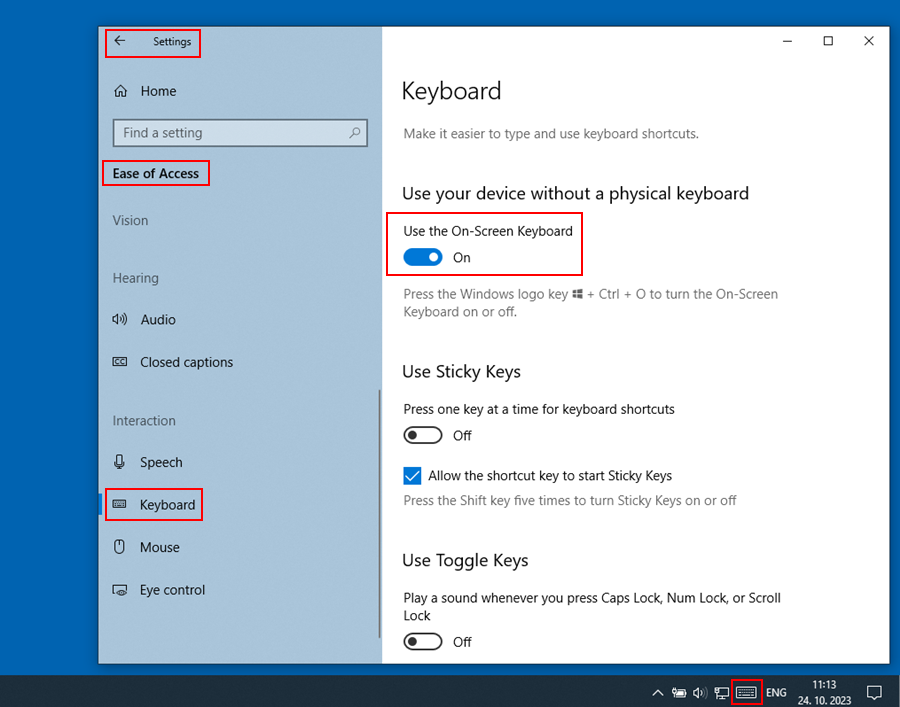Image resolution: width=900 pixels, height=707 pixels.
Task: Open the volume tray icon
Action: [x=700, y=693]
